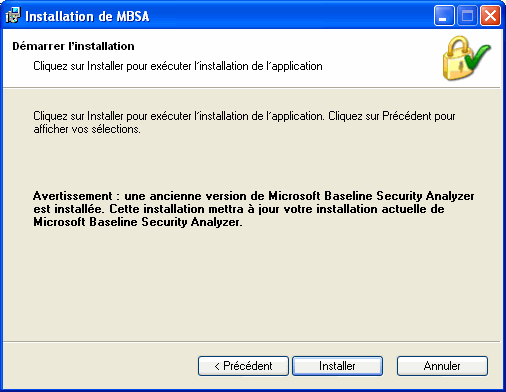Minimize the Installation de MBSA window
Viewport: 506px width, 392px height.
444,16
